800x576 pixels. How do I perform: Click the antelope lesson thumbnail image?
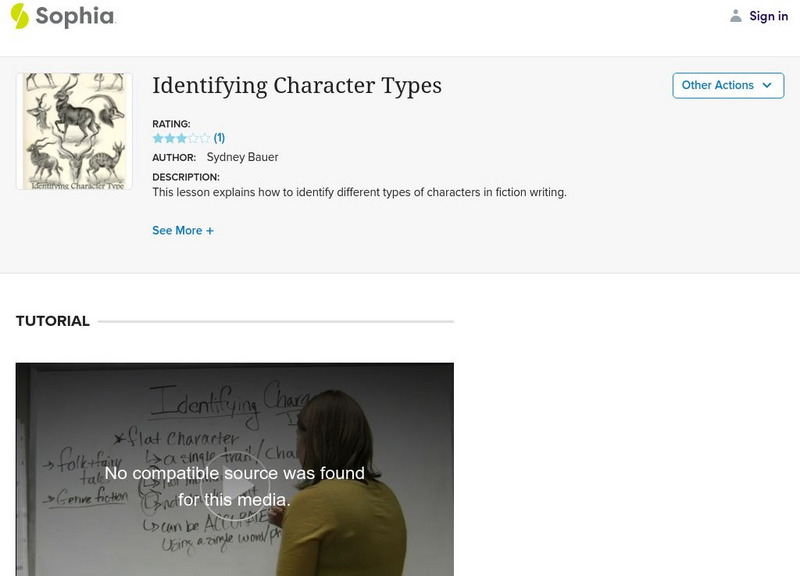(74, 131)
